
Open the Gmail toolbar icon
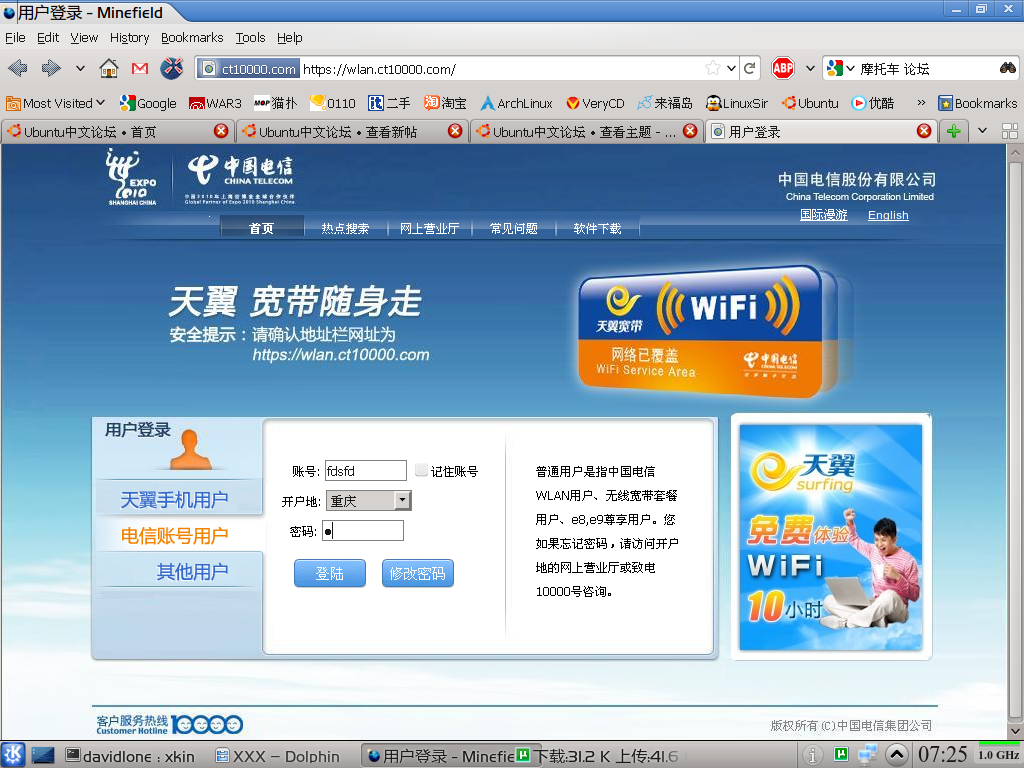click(x=140, y=68)
